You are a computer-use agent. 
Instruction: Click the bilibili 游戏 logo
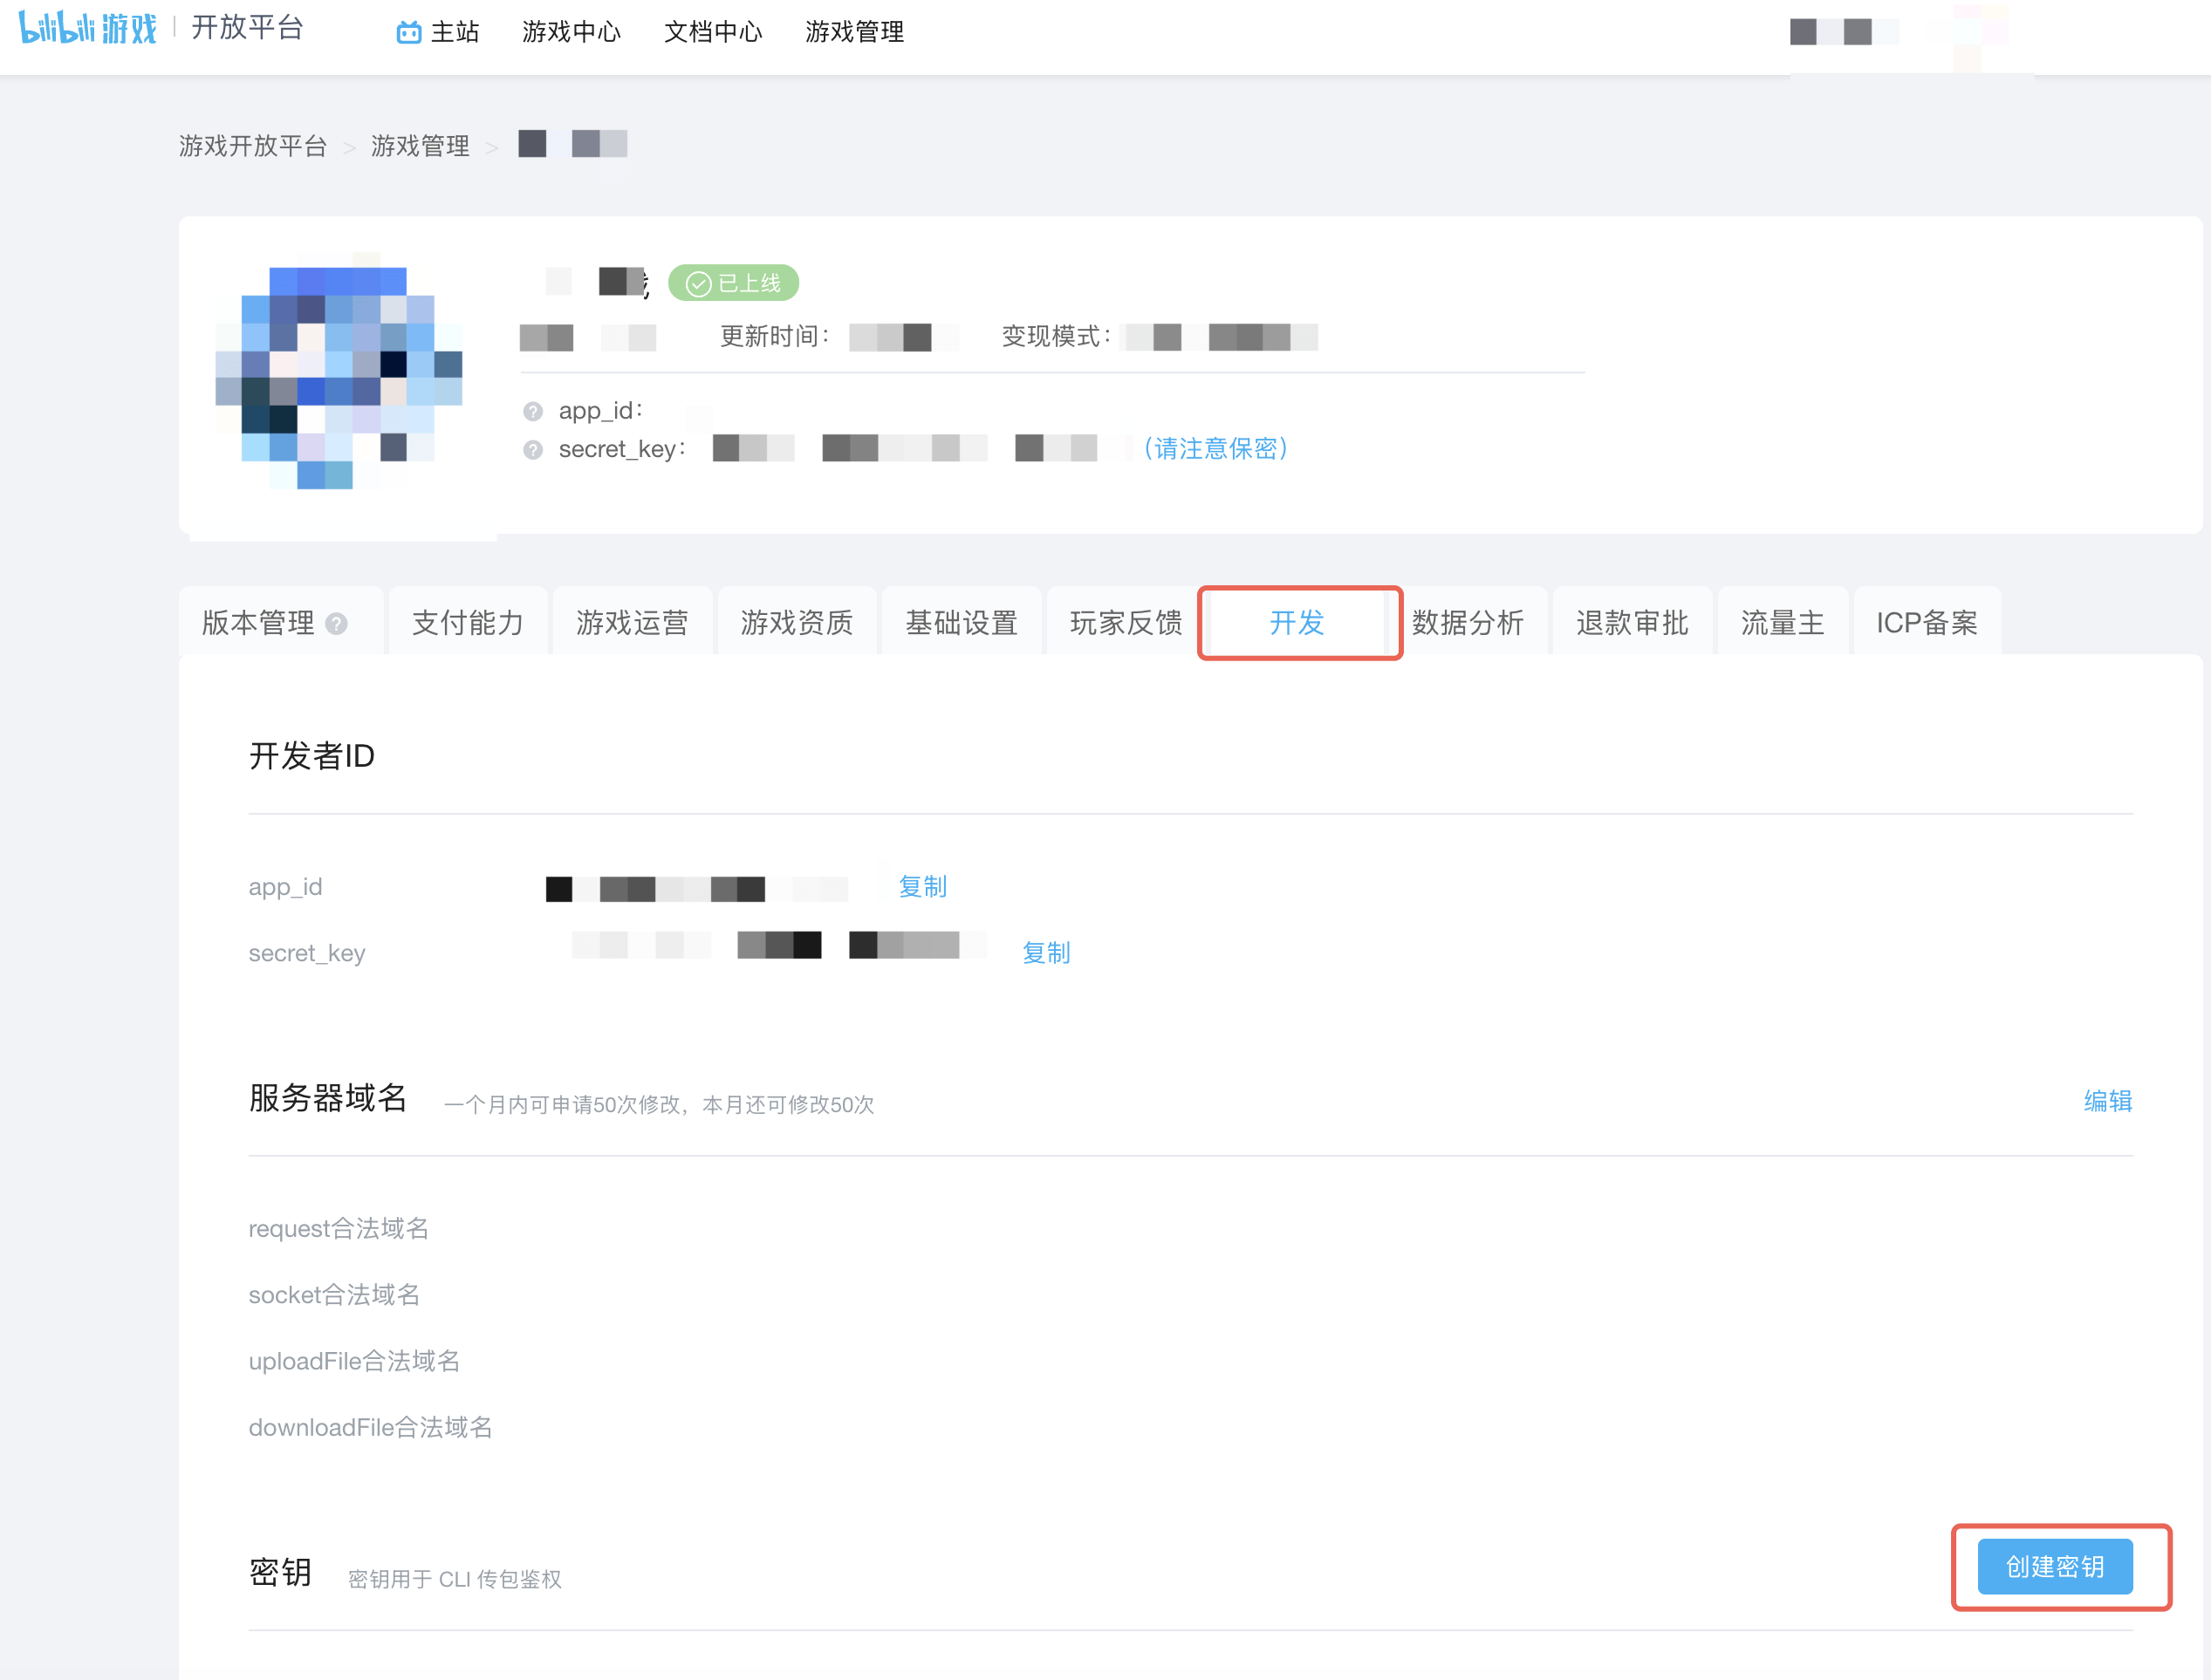pyautogui.click(x=88, y=28)
